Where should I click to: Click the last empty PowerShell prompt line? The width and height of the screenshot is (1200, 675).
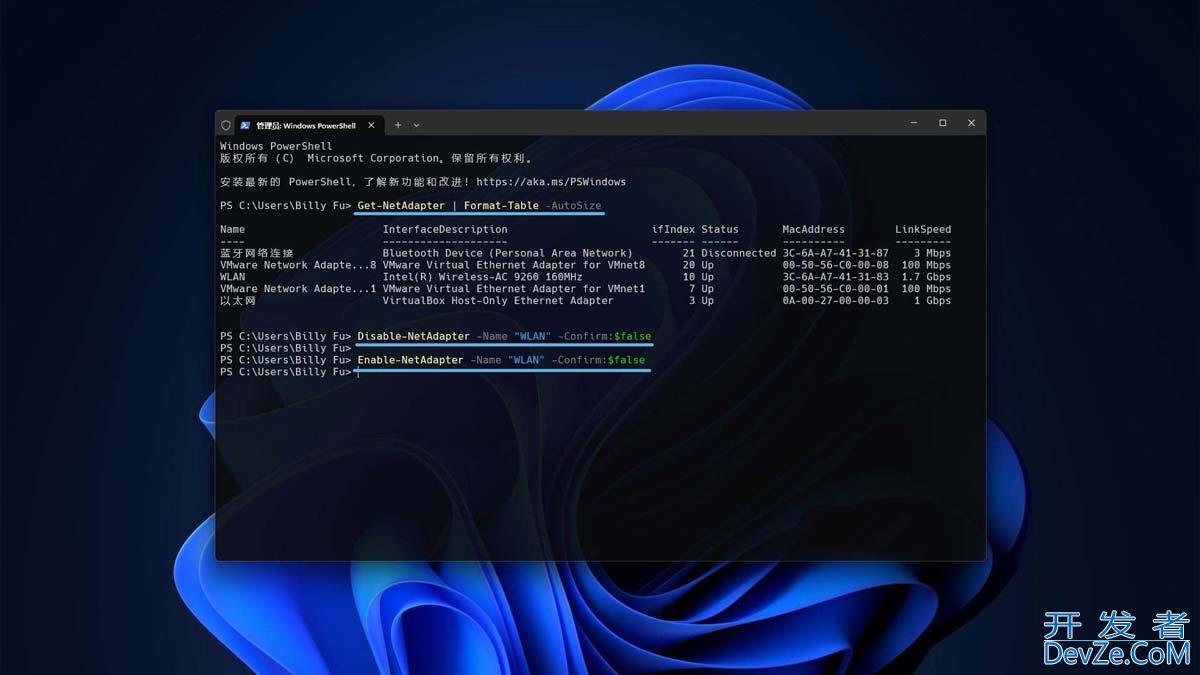point(288,372)
